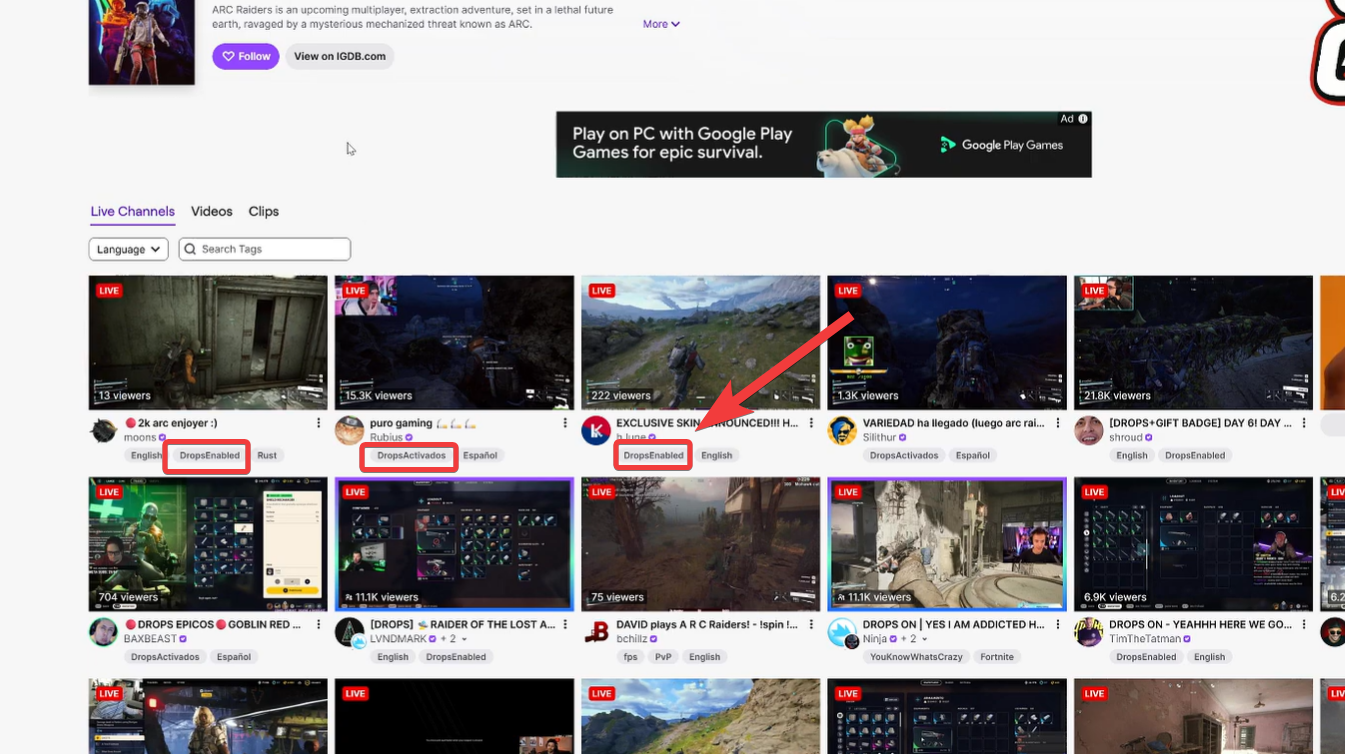Open the options menu for BAXBEAST's stream
Image resolution: width=1345 pixels, height=754 pixels.
coord(319,625)
